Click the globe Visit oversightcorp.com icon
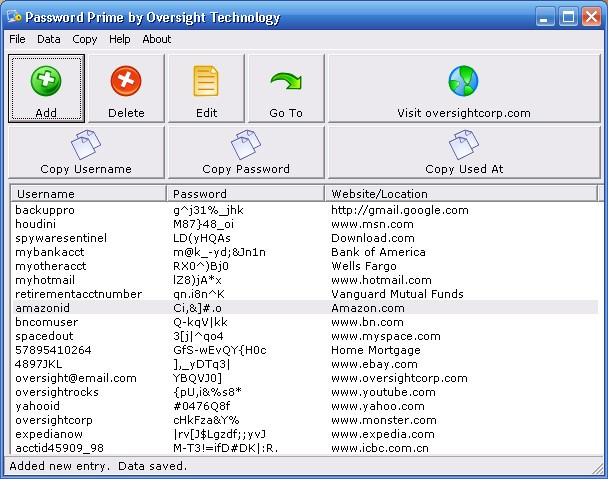 click(463, 81)
